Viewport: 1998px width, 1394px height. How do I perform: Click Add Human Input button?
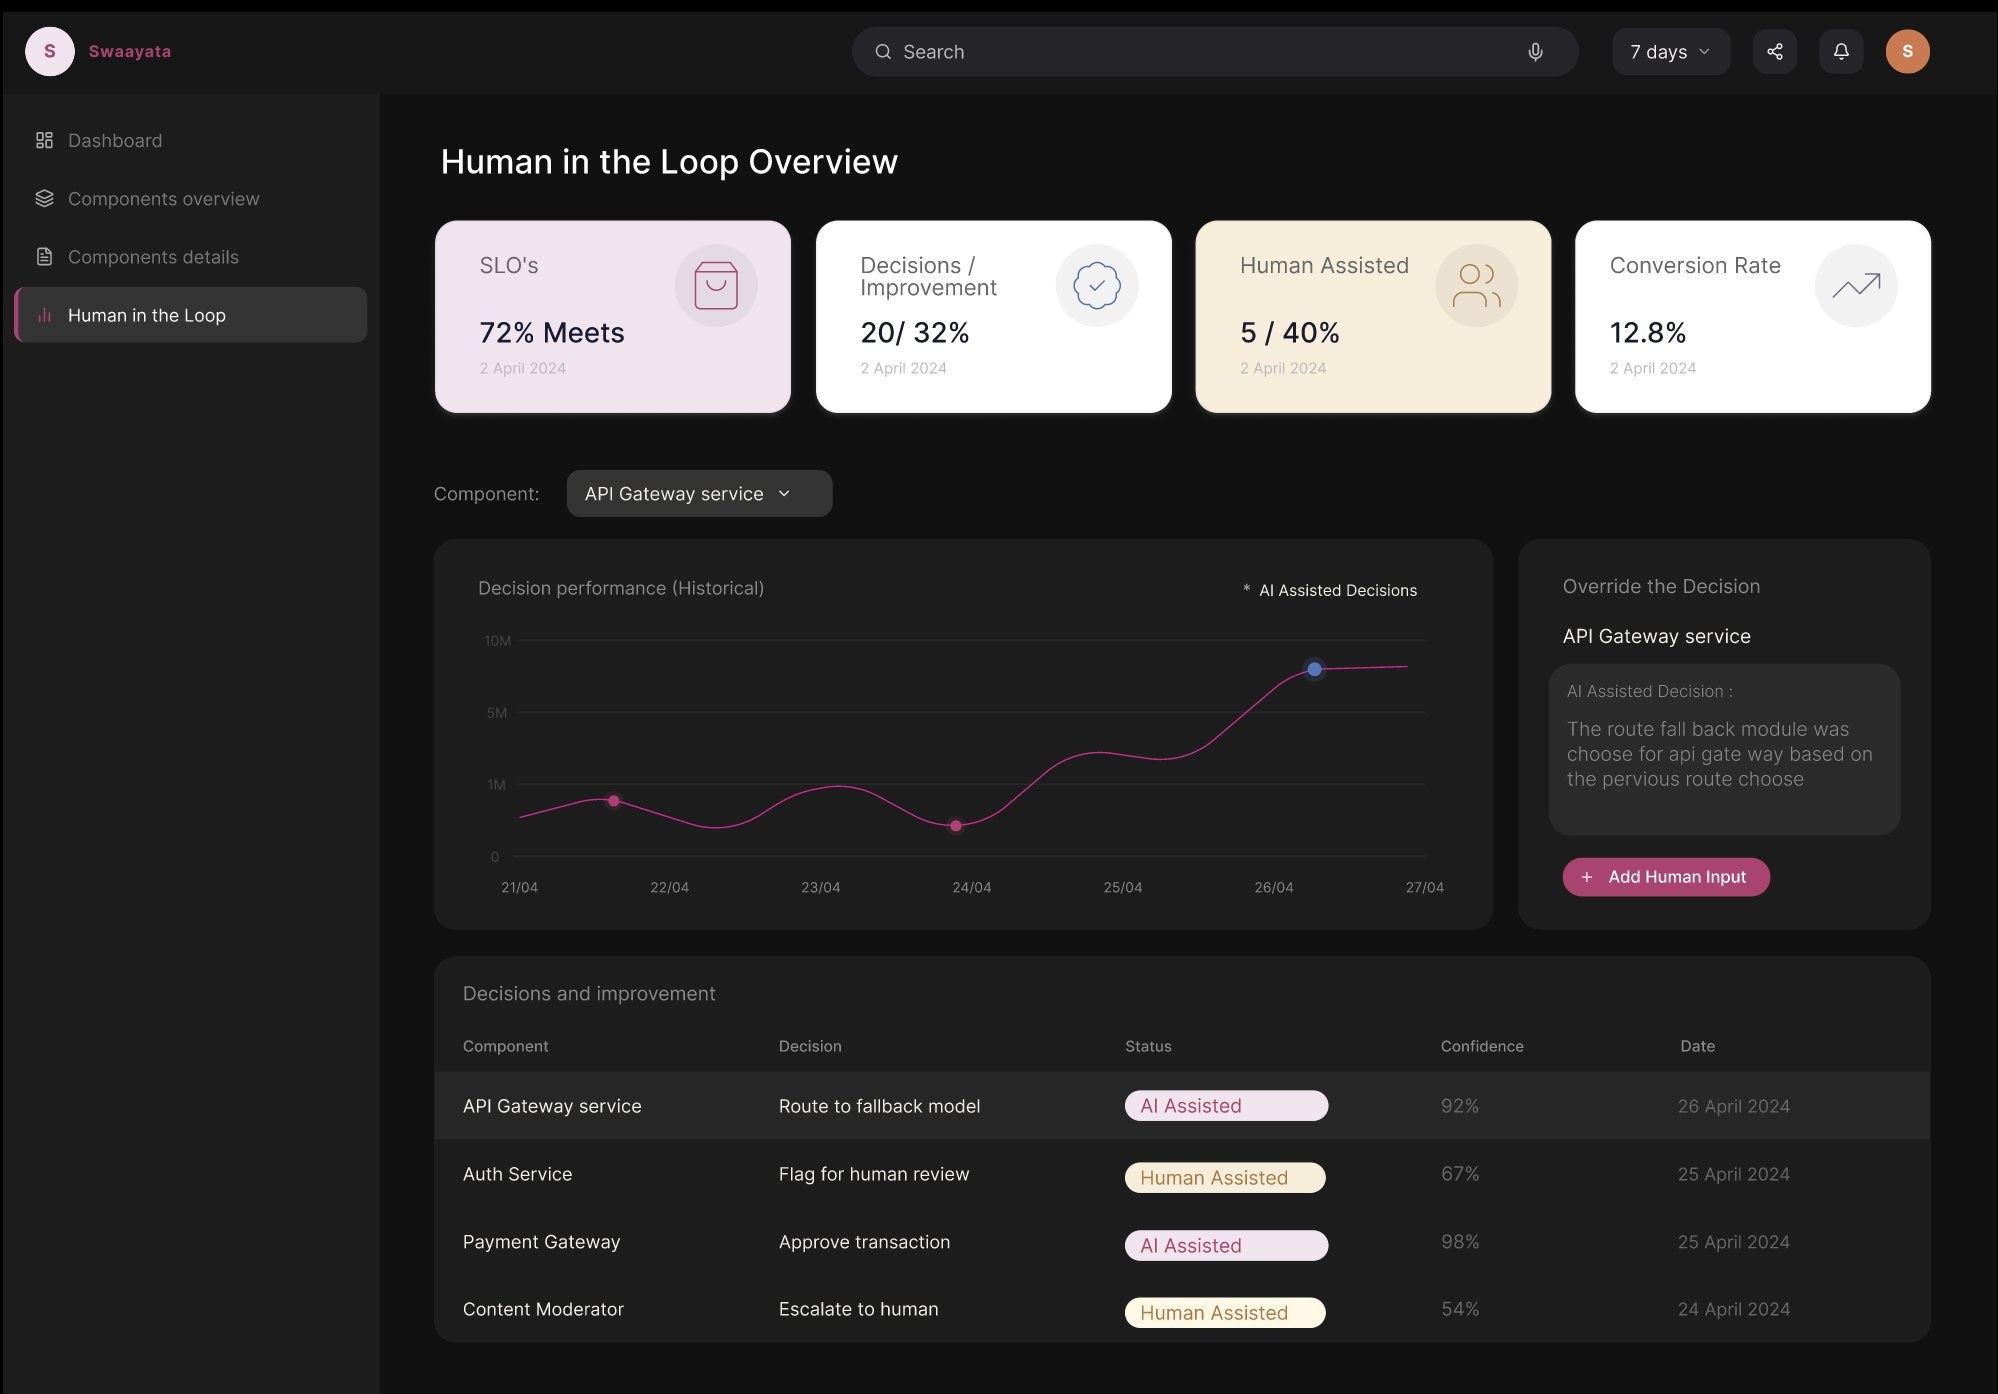click(1666, 877)
